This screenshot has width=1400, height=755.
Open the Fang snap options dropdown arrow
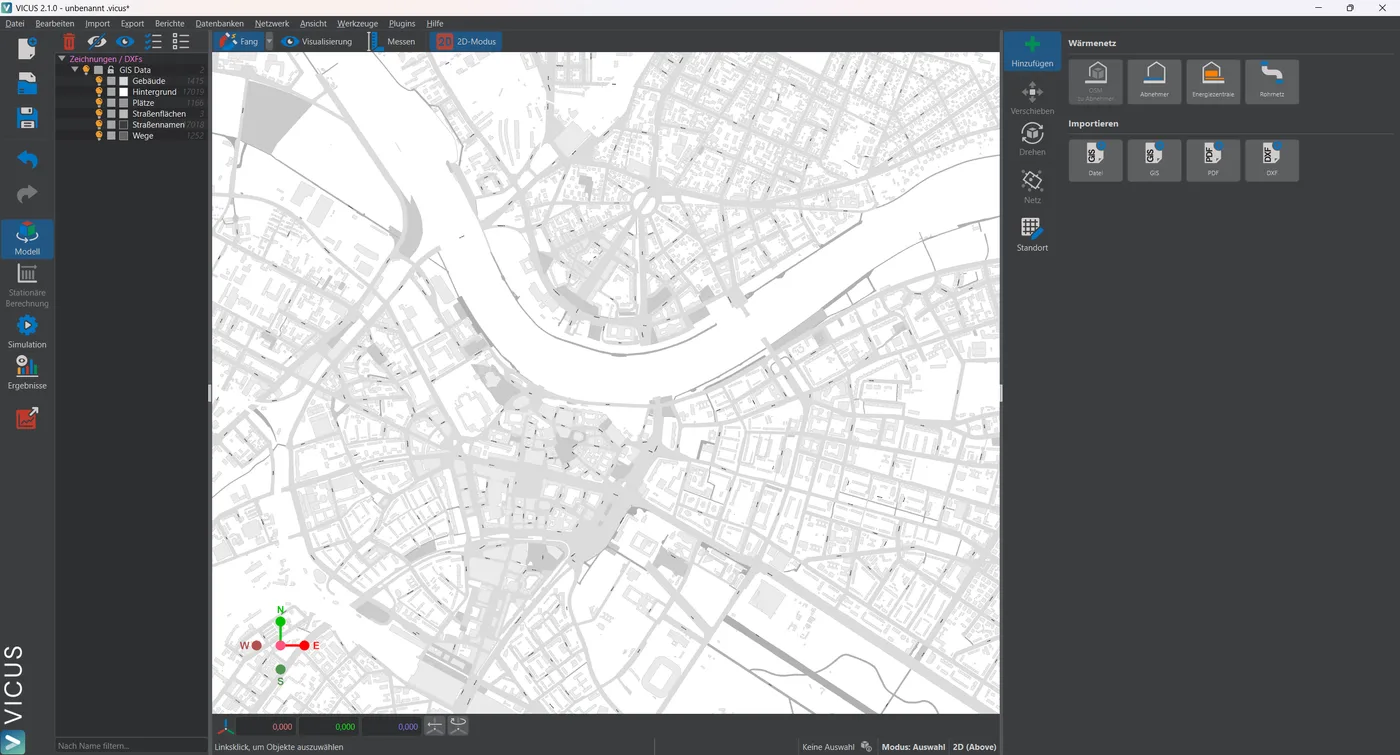click(269, 42)
